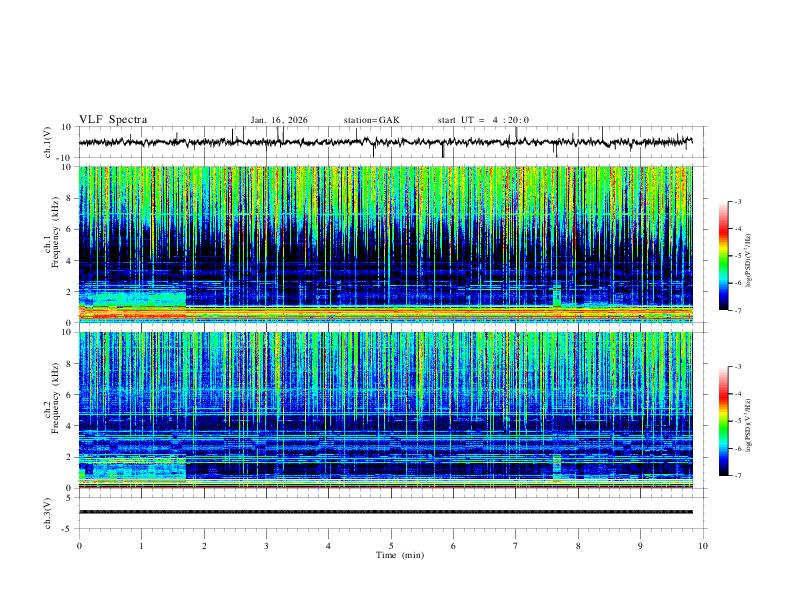Viewport: 792px width, 612px height.
Task: Click the "2" kHz tick on ch.1 frequency axis
Action: coord(69,291)
